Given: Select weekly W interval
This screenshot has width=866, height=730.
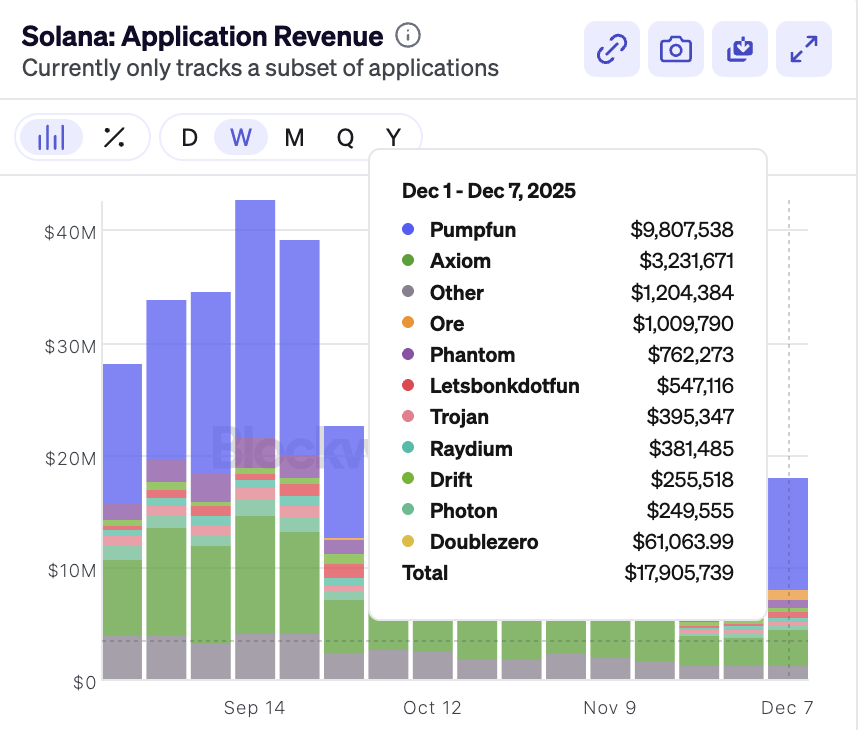Looking at the screenshot, I should [x=241, y=137].
